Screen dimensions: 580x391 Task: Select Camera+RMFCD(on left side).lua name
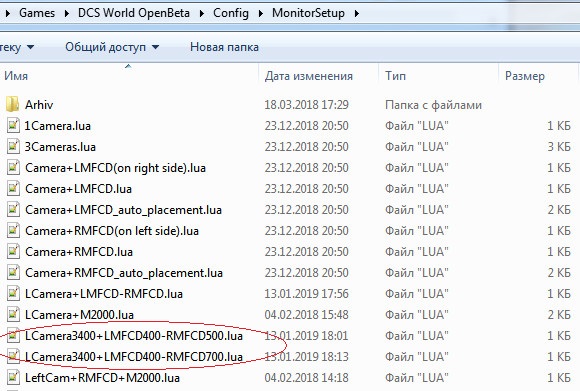click(112, 231)
